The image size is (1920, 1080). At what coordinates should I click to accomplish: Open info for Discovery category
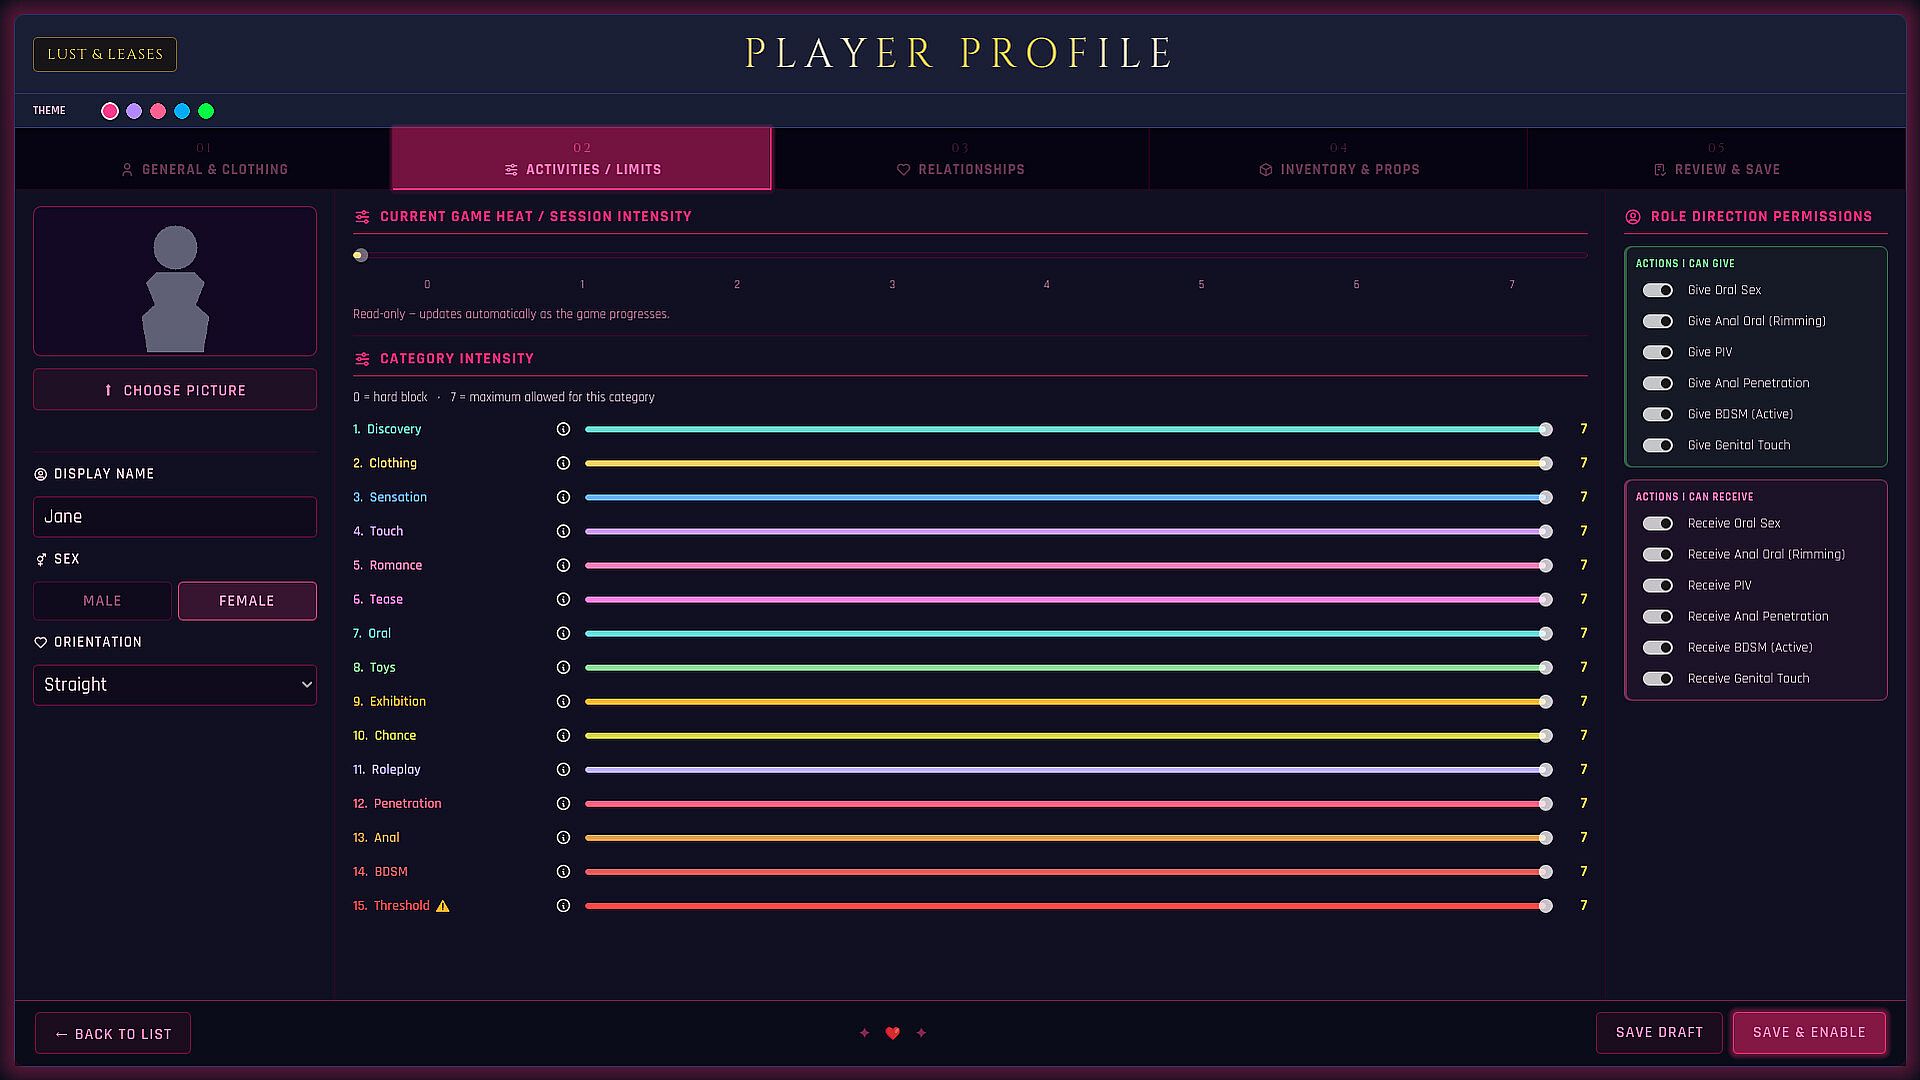(563, 429)
